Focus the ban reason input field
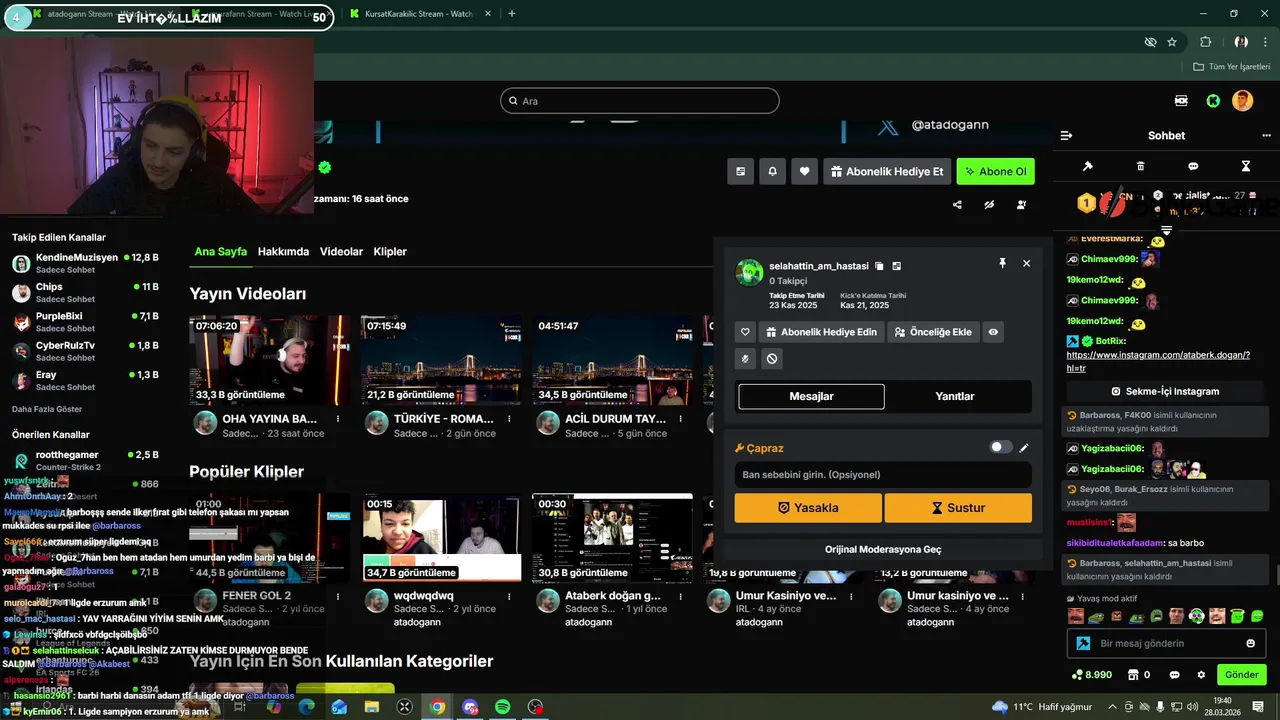This screenshot has width=1280, height=720. pos(883,474)
